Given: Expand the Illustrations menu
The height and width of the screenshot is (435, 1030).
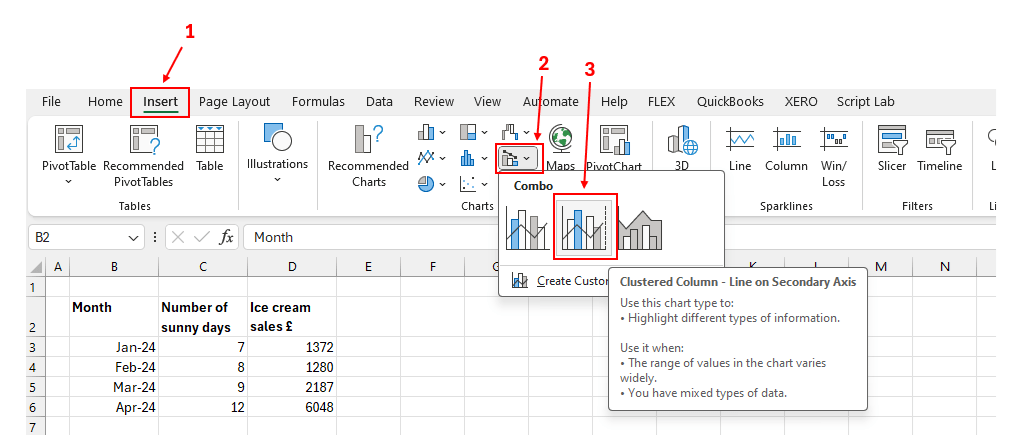Looking at the screenshot, I should pyautogui.click(x=277, y=150).
